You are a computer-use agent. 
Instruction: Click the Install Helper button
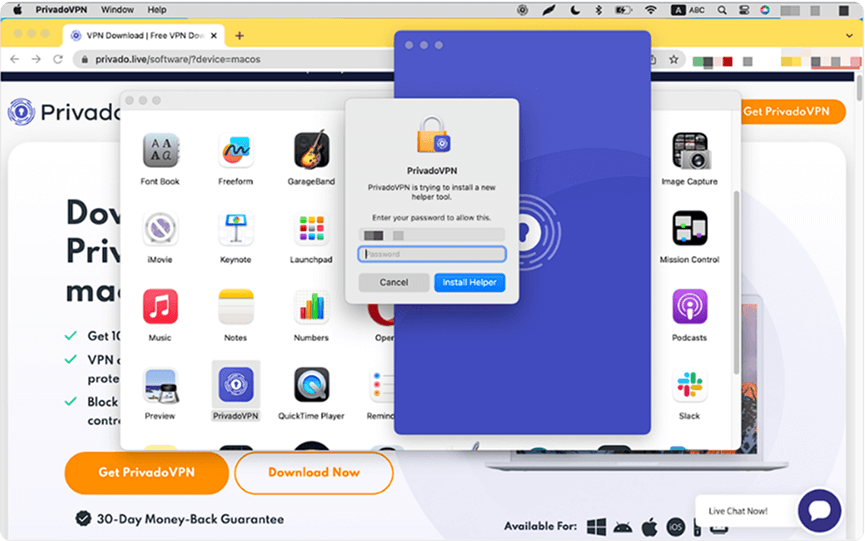pos(469,282)
